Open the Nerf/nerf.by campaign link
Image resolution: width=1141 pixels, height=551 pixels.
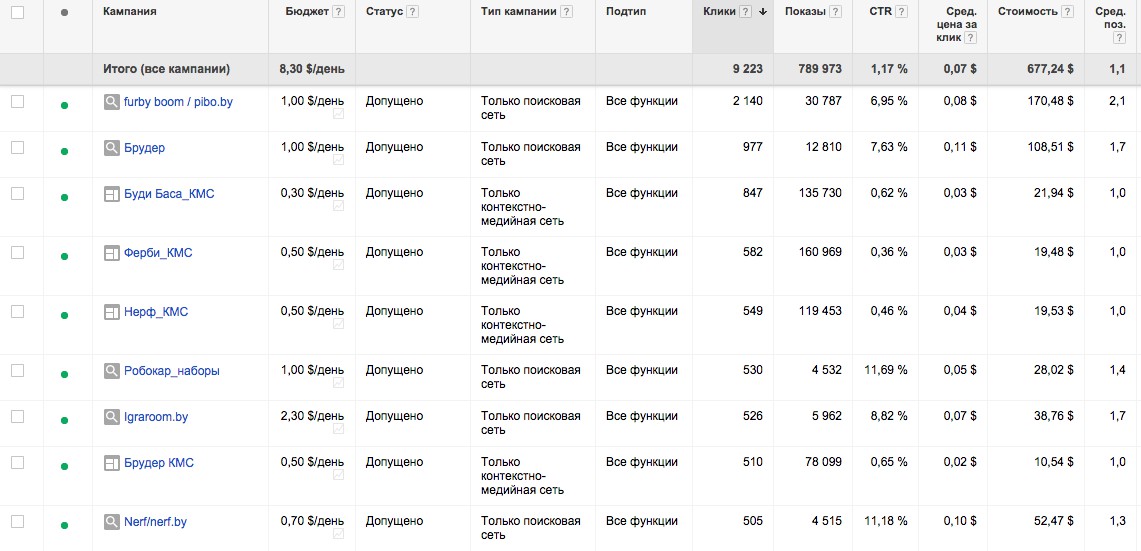coord(155,522)
